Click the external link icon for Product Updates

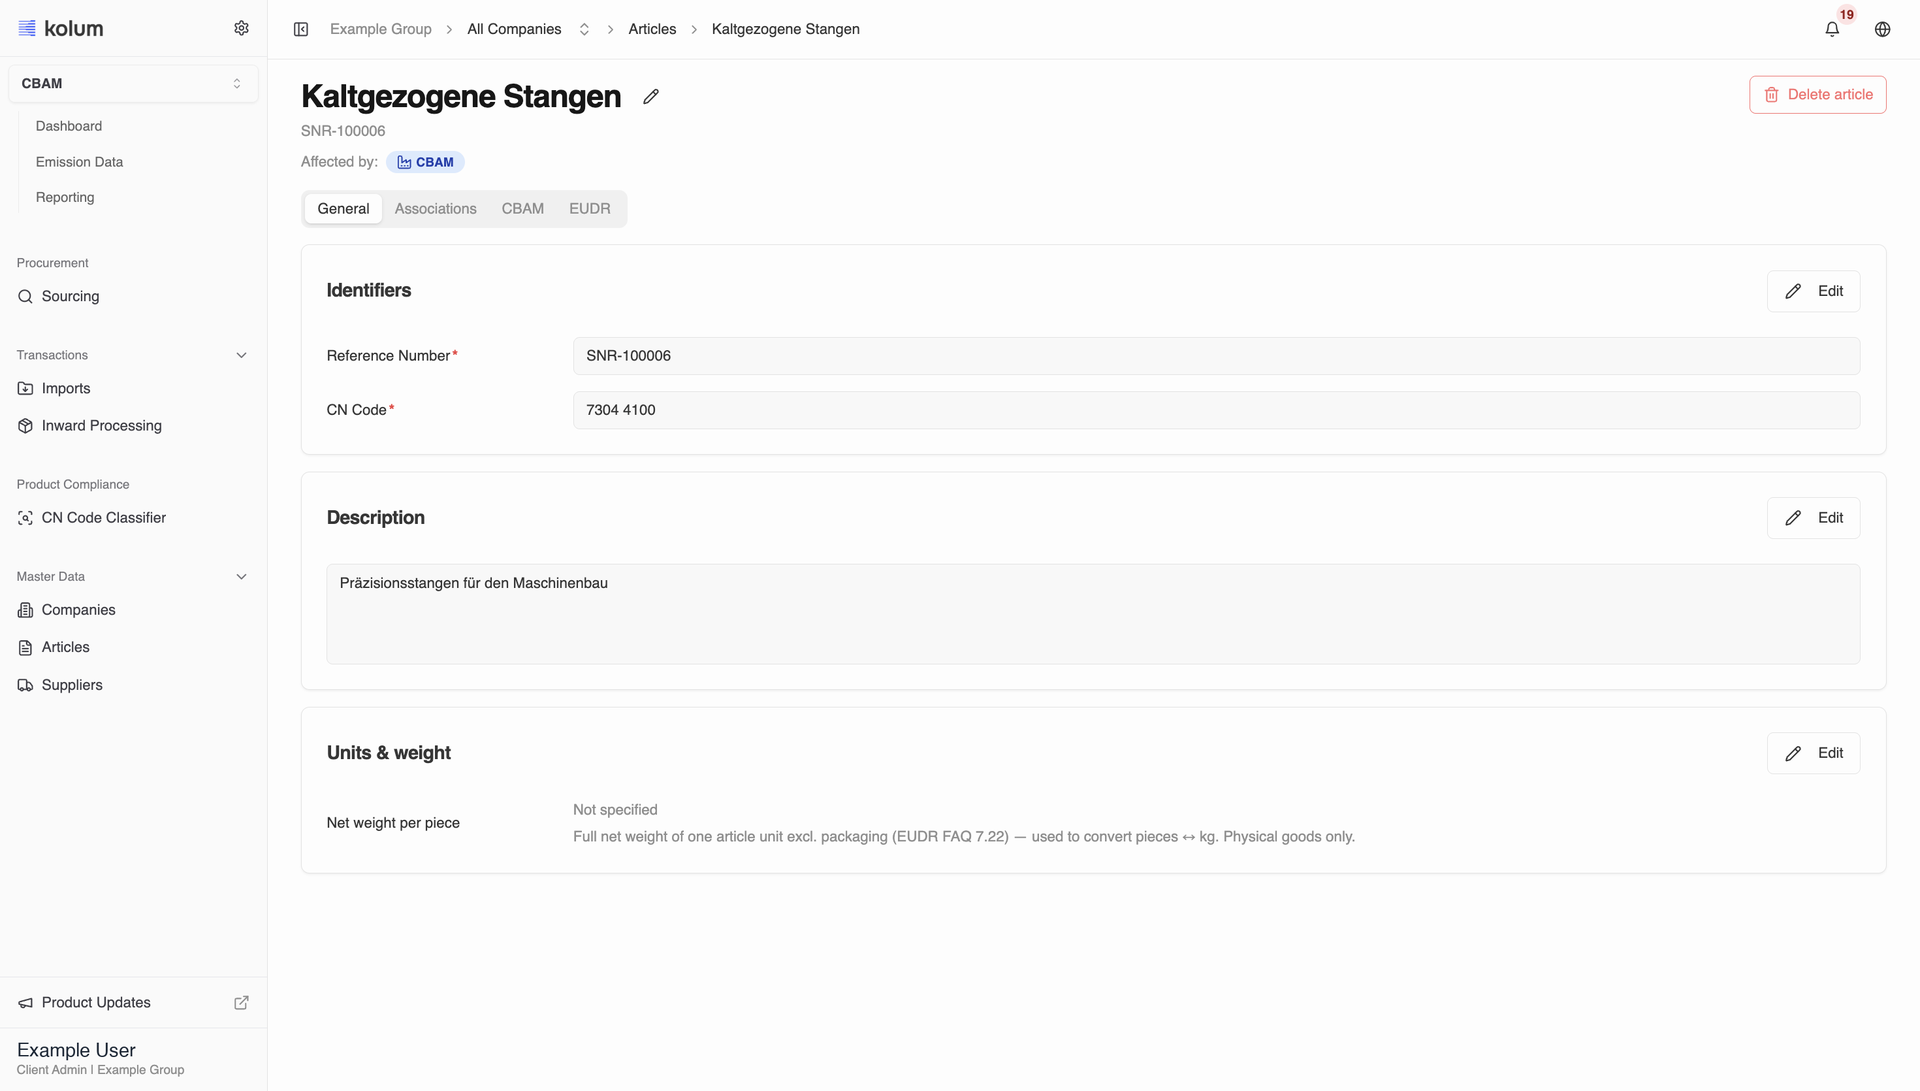point(241,1003)
